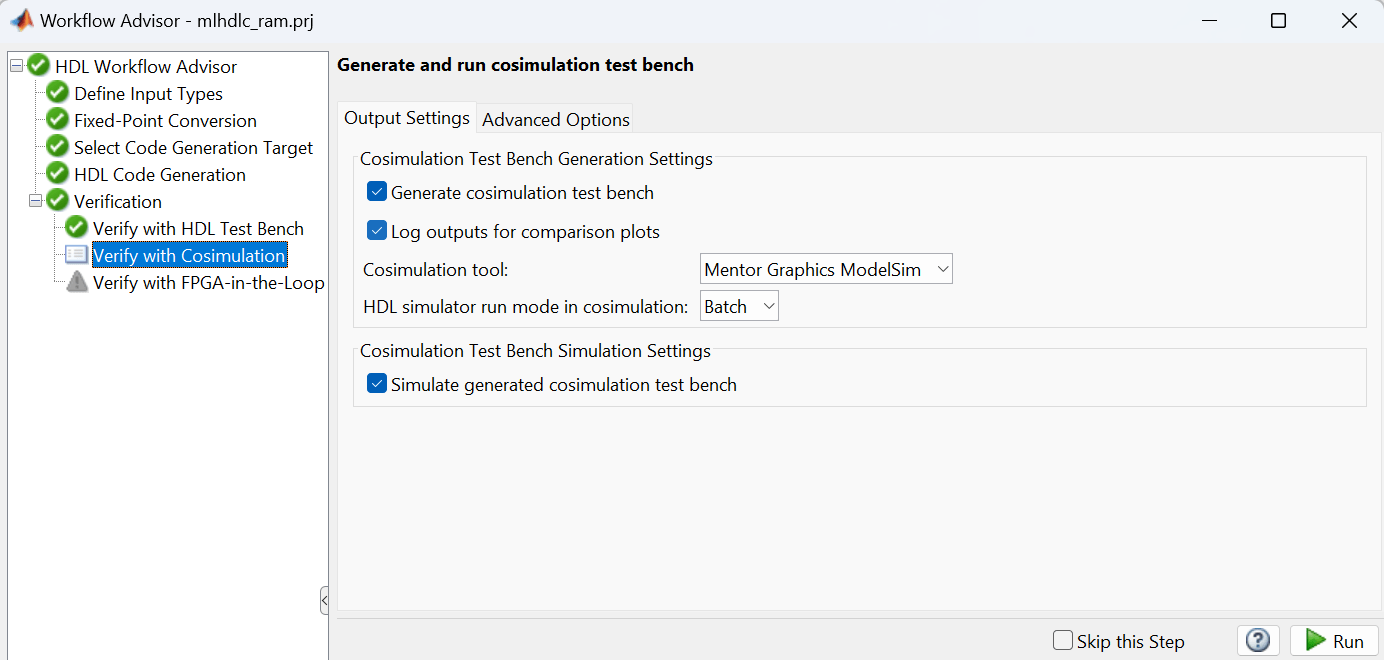Select the Output Settings tab
1384x660 pixels.
coord(407,118)
